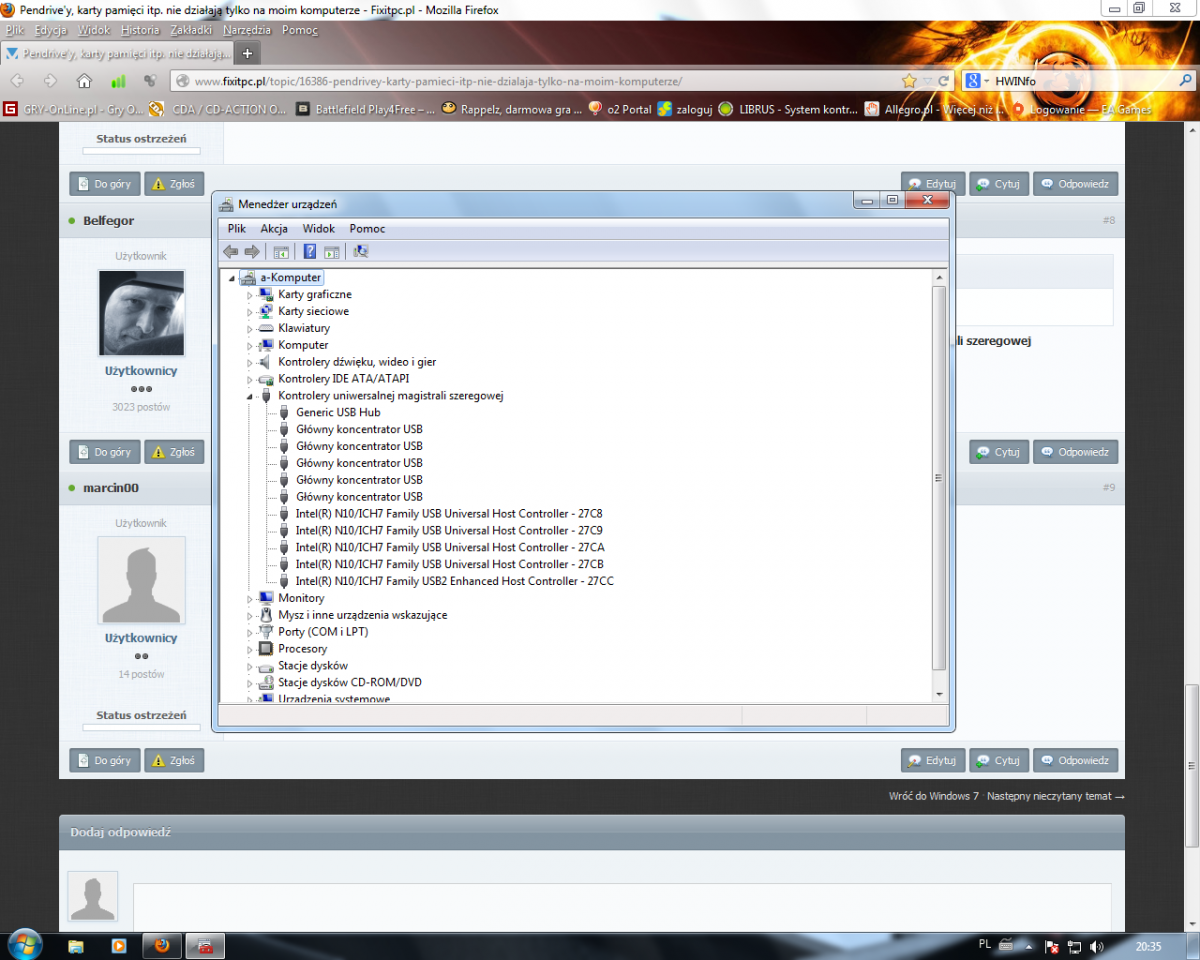Click the Forward arrow in Device Manager toolbar

pyautogui.click(x=252, y=252)
